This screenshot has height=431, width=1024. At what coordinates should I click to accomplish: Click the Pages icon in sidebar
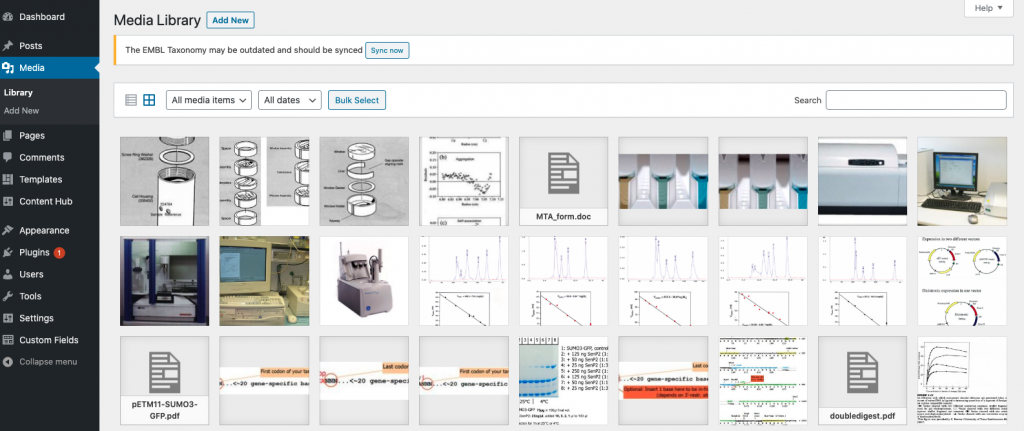[8, 136]
